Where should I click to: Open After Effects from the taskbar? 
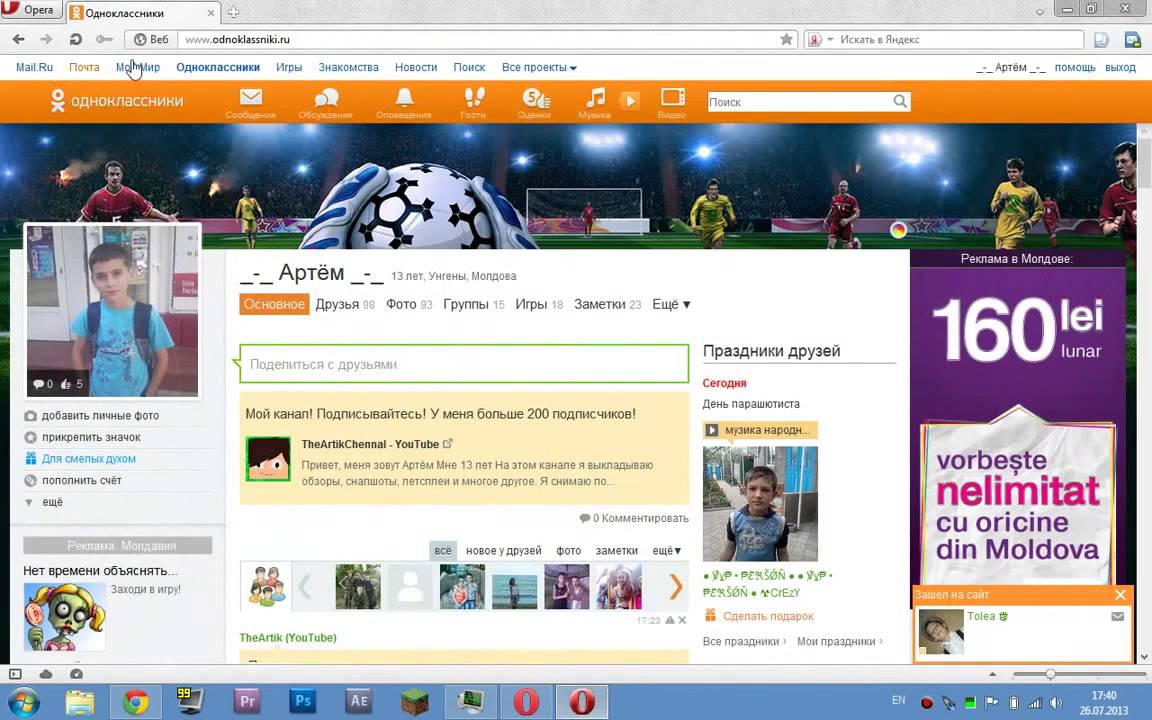click(359, 702)
